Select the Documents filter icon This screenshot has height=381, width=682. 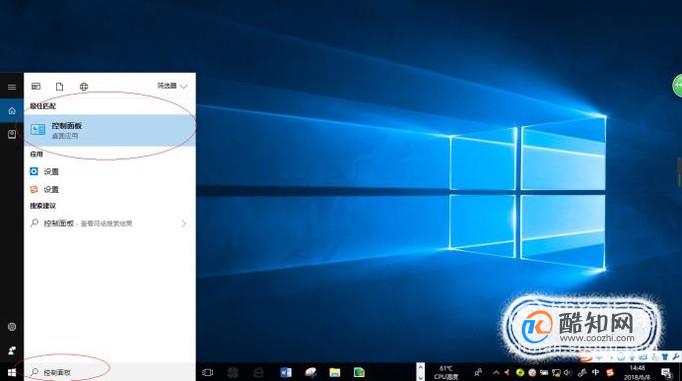pyautogui.click(x=60, y=86)
